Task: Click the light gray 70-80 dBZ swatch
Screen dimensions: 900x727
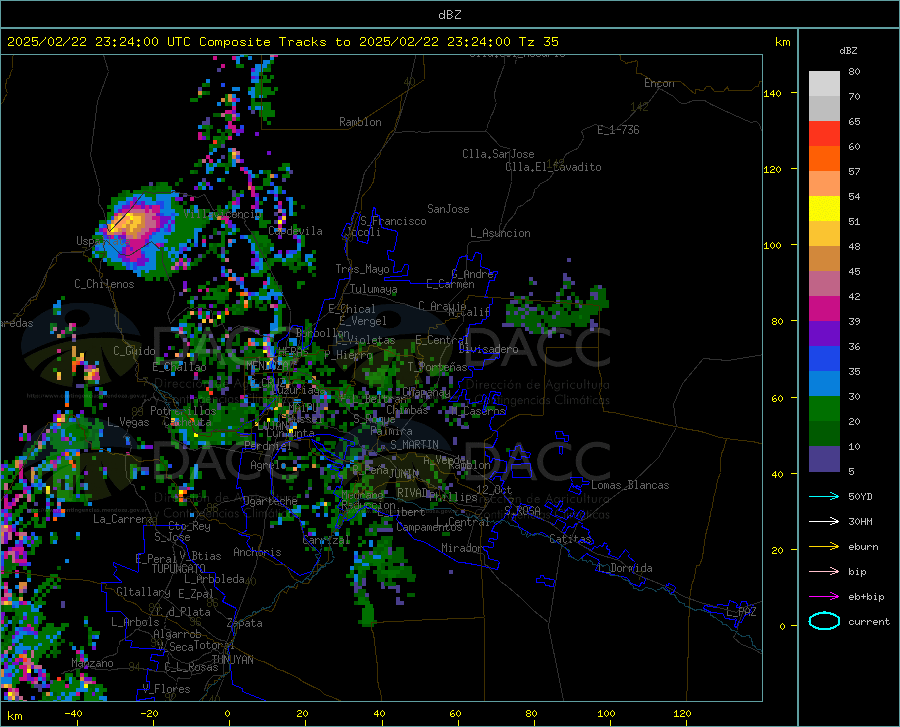Action: point(824,84)
